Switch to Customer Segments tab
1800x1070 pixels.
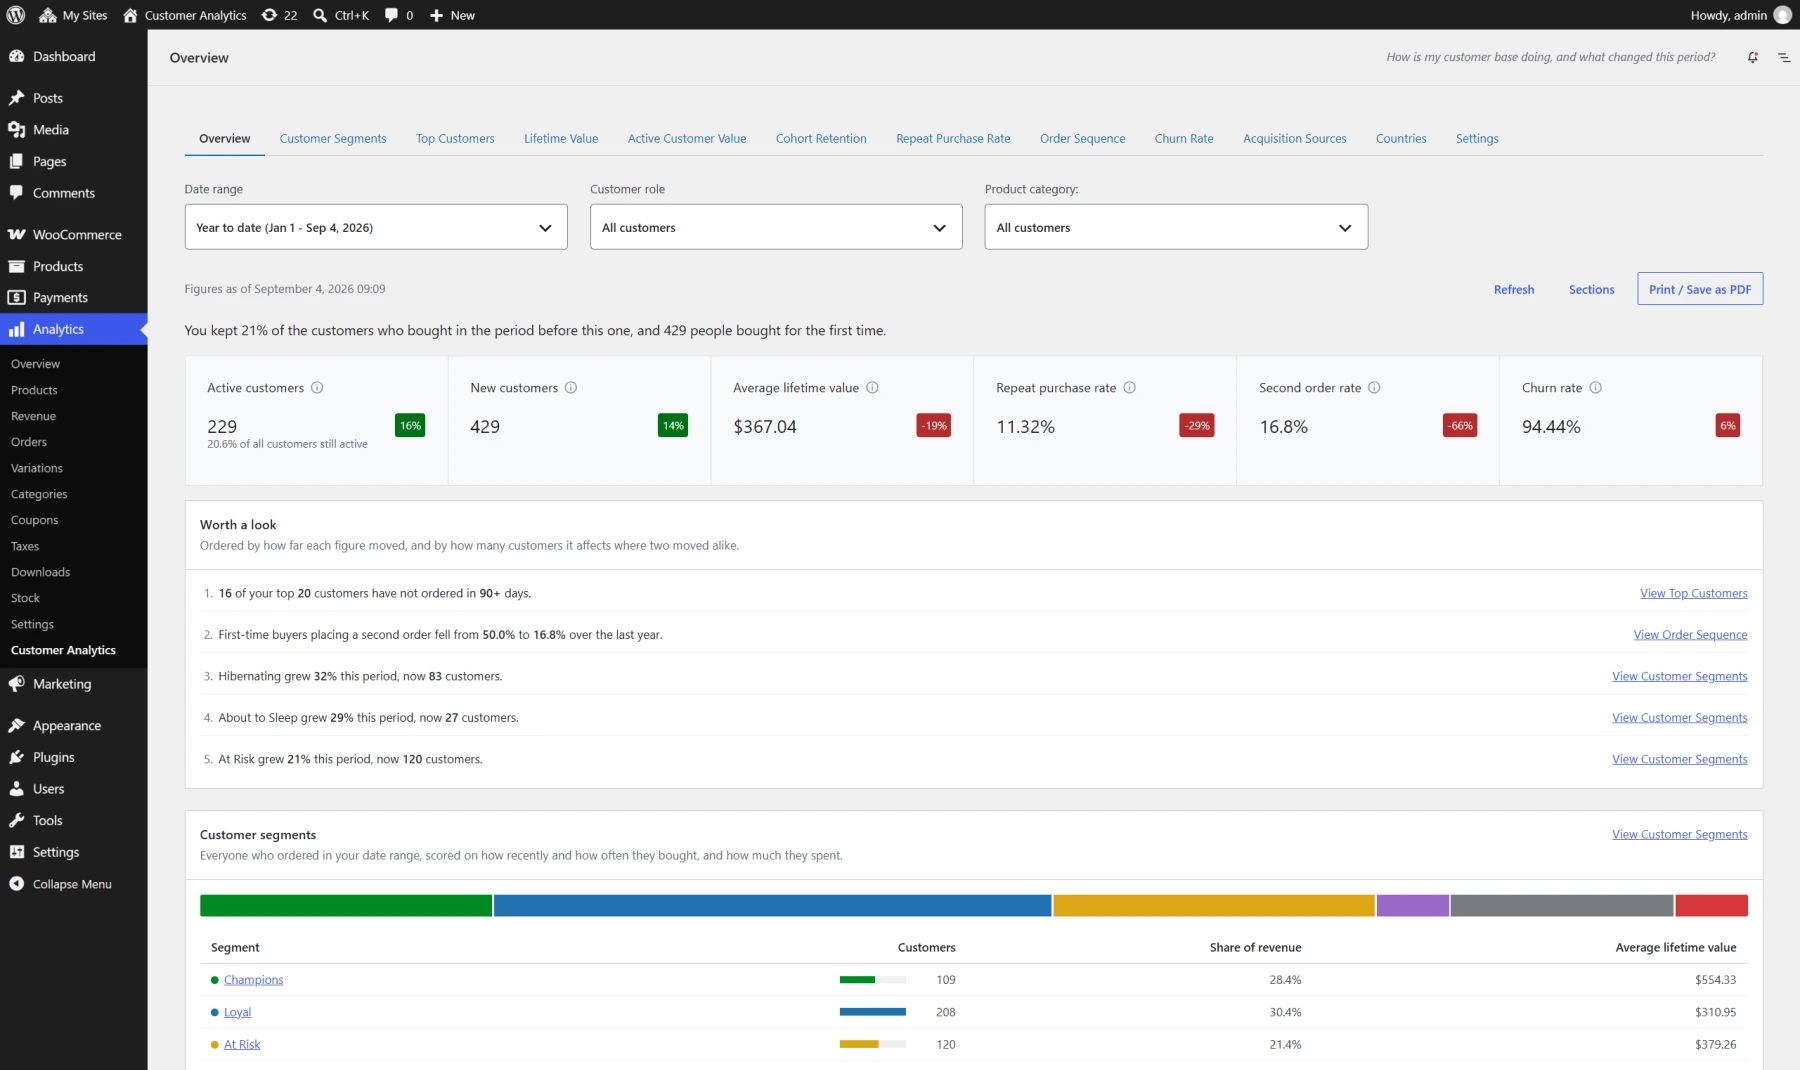tap(333, 139)
